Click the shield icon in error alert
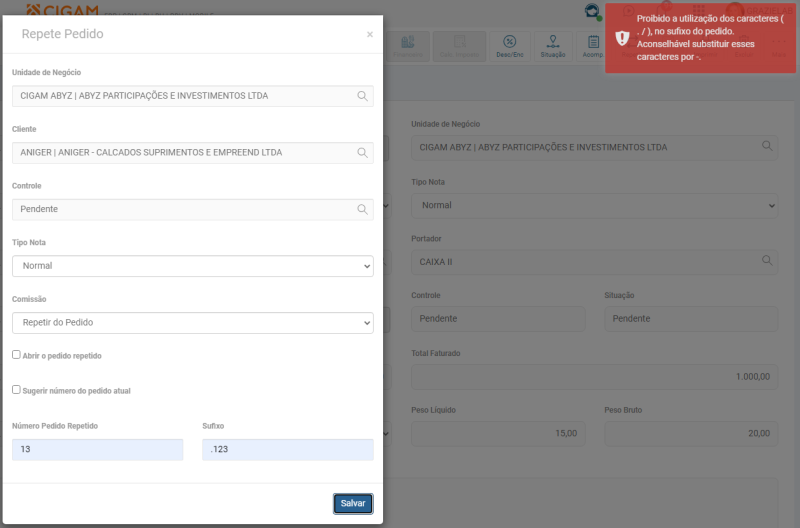 (622, 38)
